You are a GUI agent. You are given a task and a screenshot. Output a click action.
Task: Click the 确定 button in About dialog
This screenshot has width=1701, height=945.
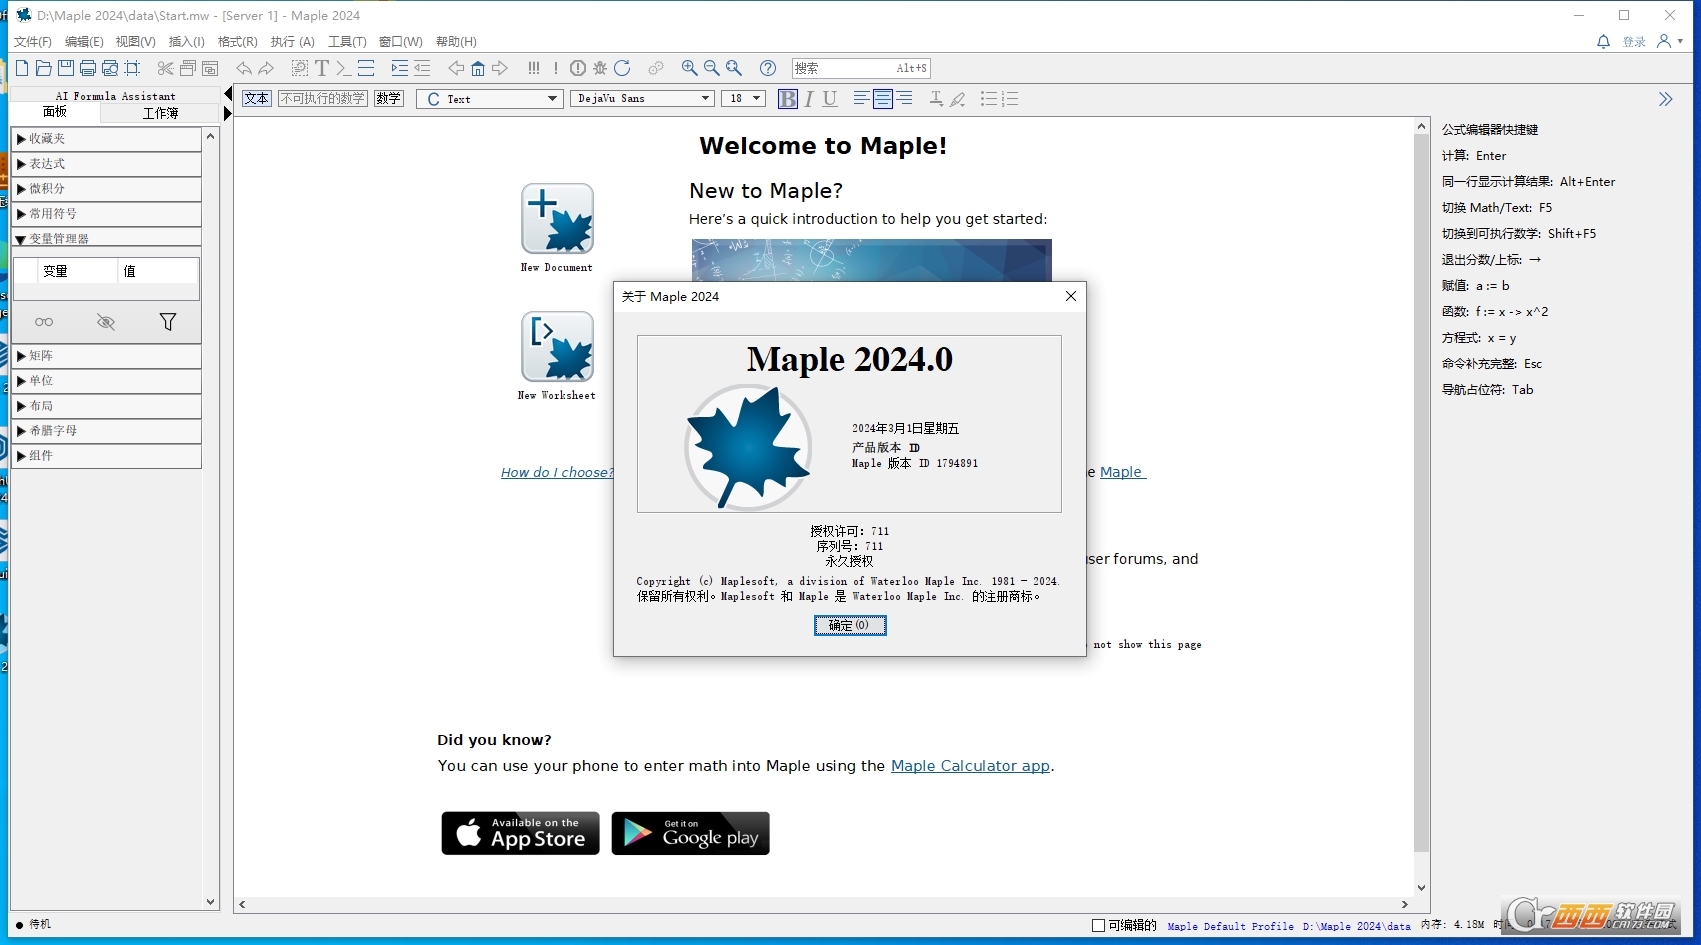pos(849,625)
